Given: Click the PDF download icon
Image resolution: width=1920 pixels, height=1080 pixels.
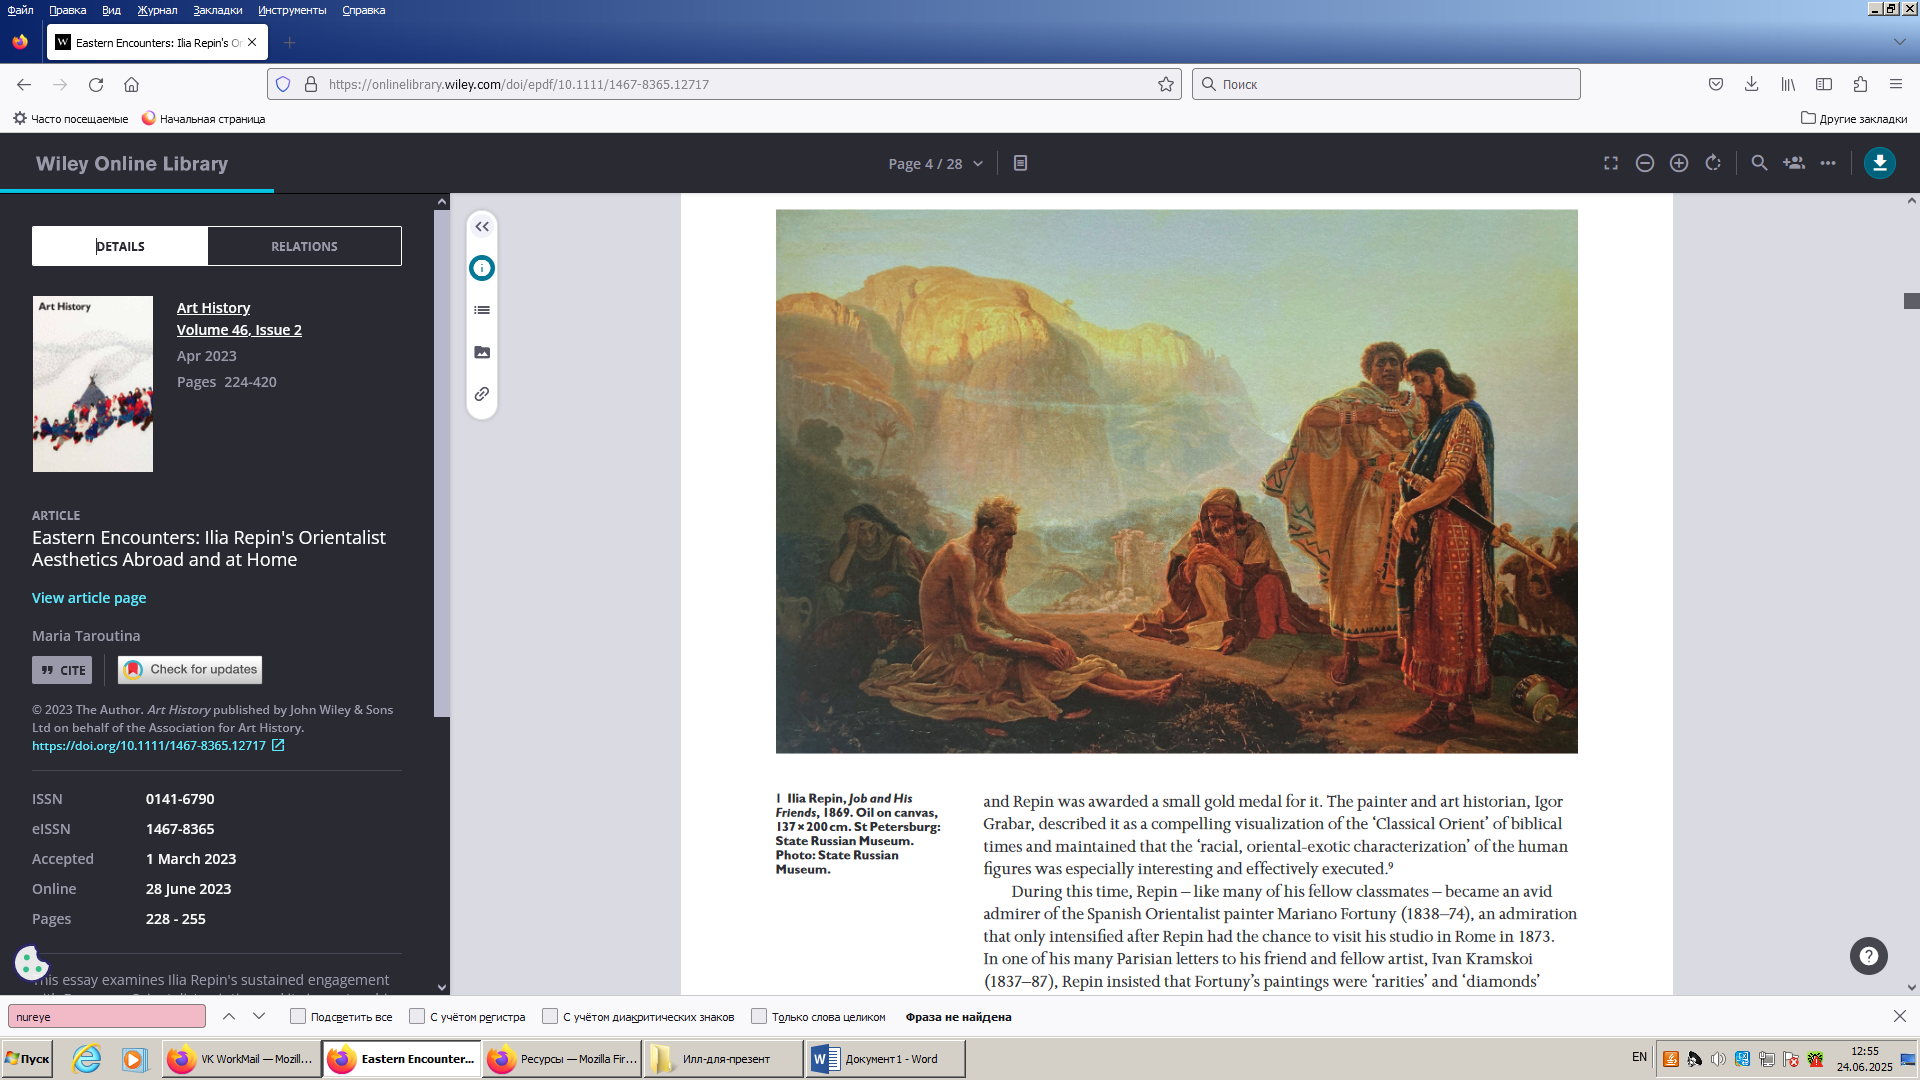Looking at the screenshot, I should tap(1879, 163).
